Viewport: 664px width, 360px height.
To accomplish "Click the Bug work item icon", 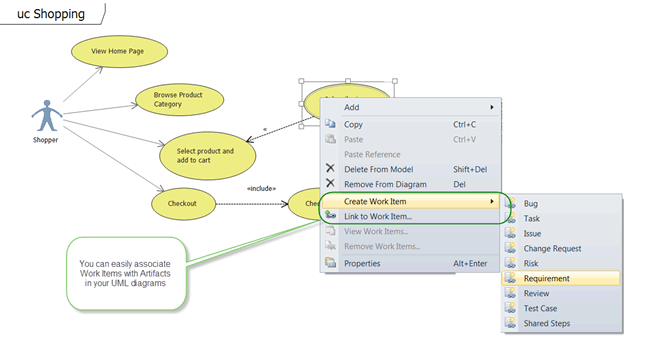I will pos(510,203).
